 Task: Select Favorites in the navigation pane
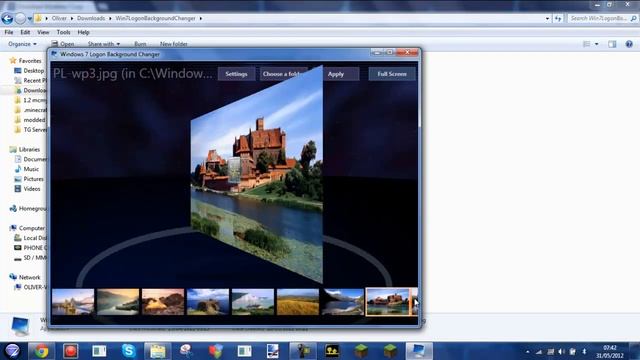[30, 60]
